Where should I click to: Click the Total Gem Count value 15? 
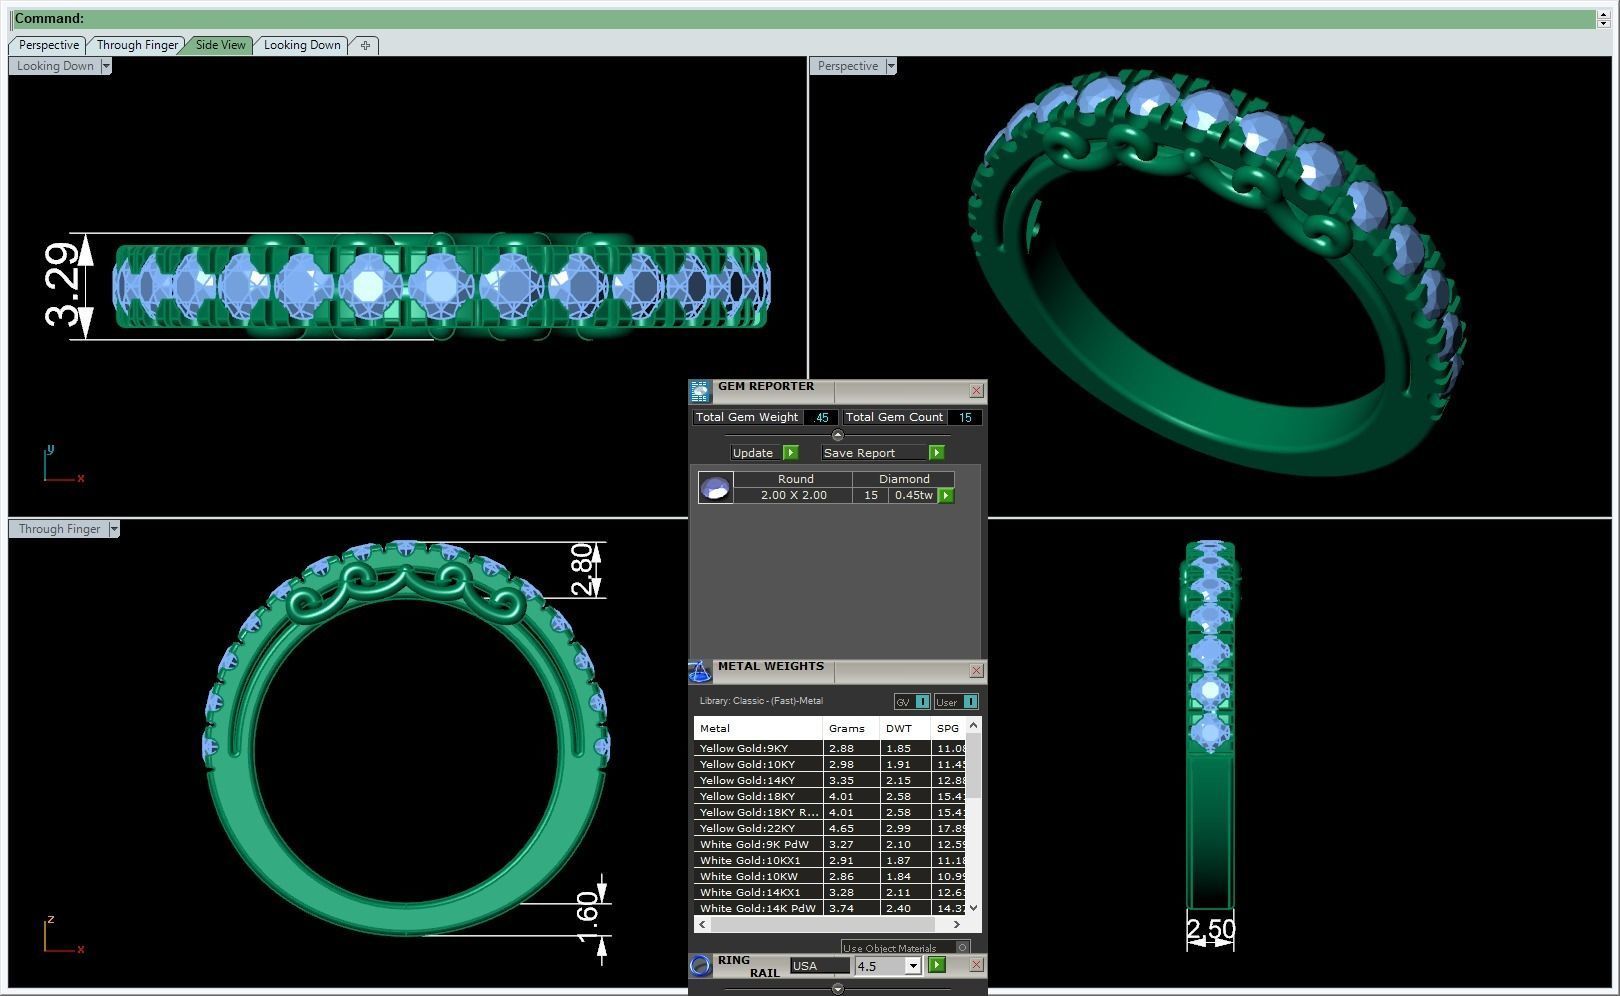[965, 418]
